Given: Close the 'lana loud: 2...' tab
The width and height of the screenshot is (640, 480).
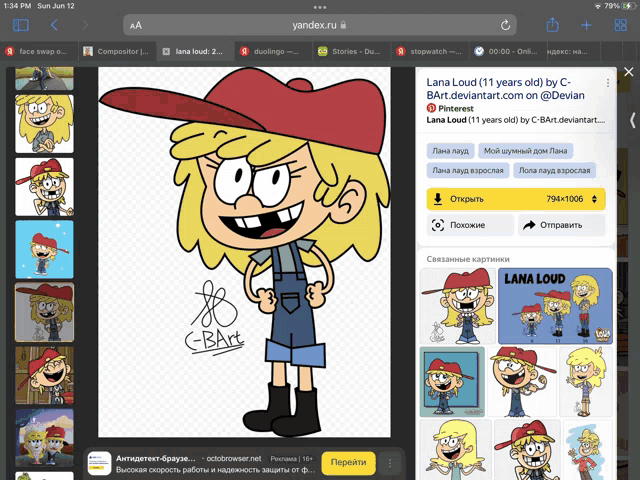Looking at the screenshot, I should coord(166,51).
